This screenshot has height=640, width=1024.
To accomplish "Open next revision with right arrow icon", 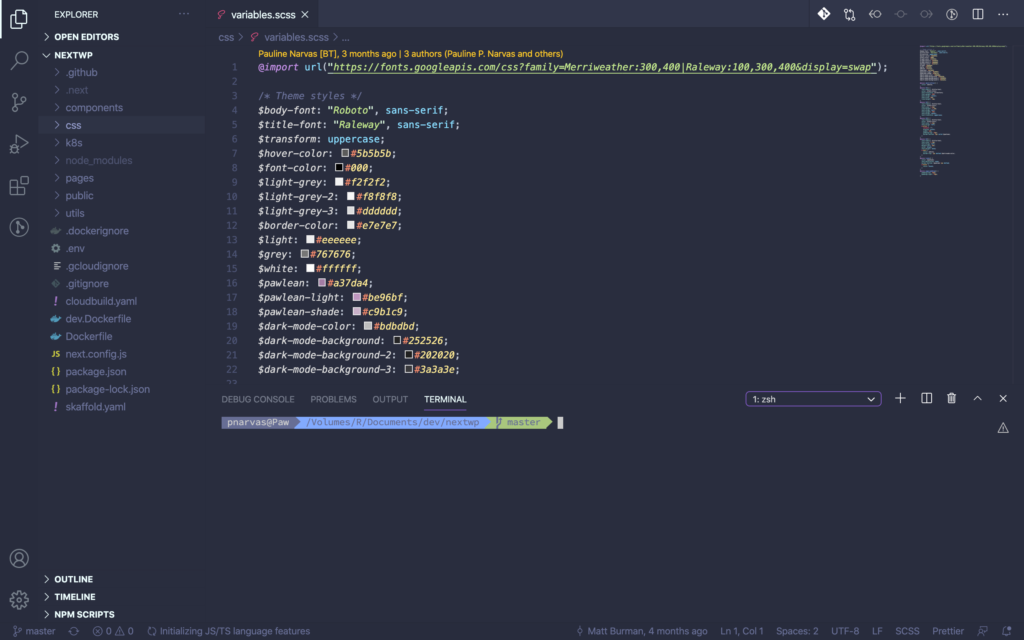I will click(x=926, y=14).
